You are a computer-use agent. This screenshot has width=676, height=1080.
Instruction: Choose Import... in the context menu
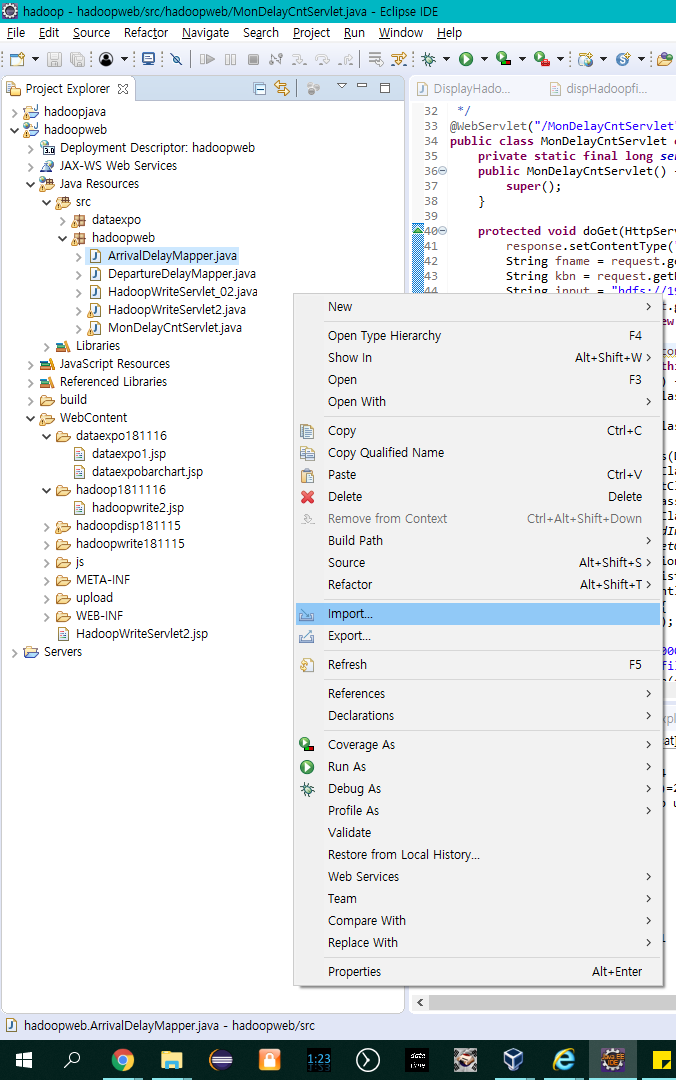click(x=478, y=614)
